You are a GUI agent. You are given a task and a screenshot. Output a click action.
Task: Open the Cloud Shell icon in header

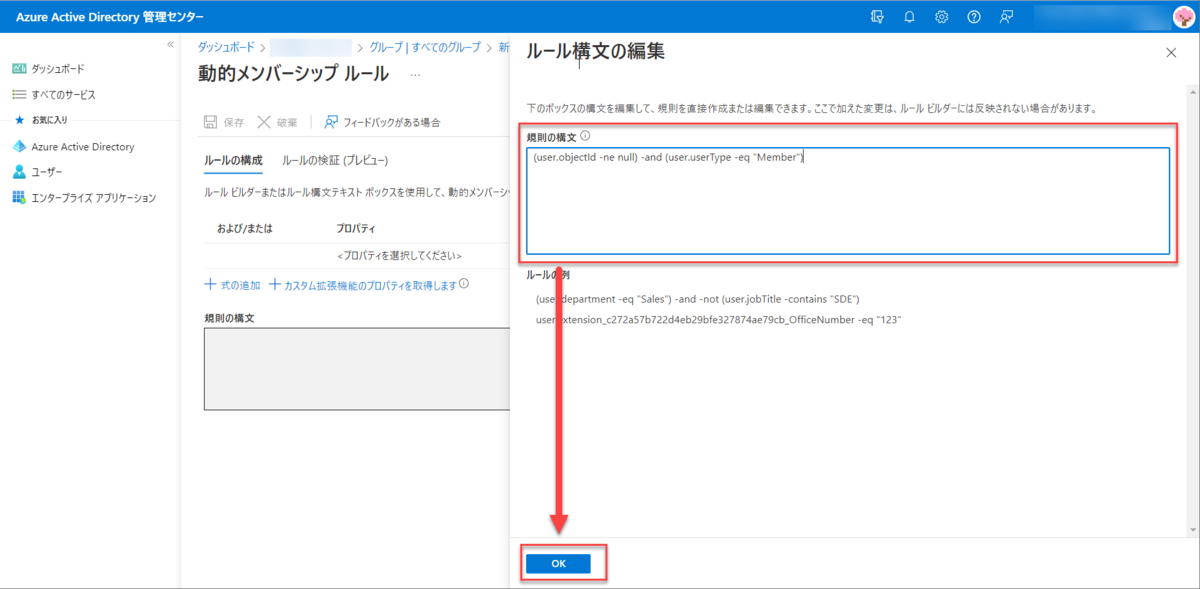(x=878, y=16)
